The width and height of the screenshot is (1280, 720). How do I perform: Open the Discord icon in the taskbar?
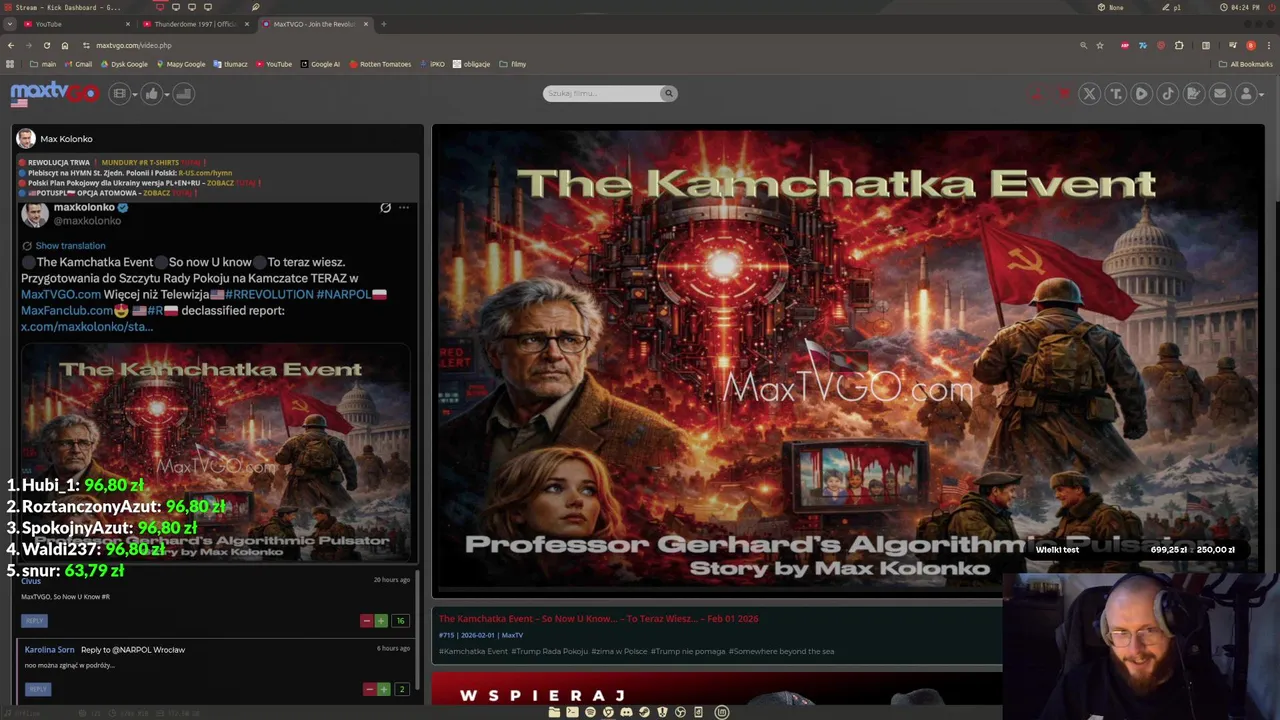(x=626, y=712)
